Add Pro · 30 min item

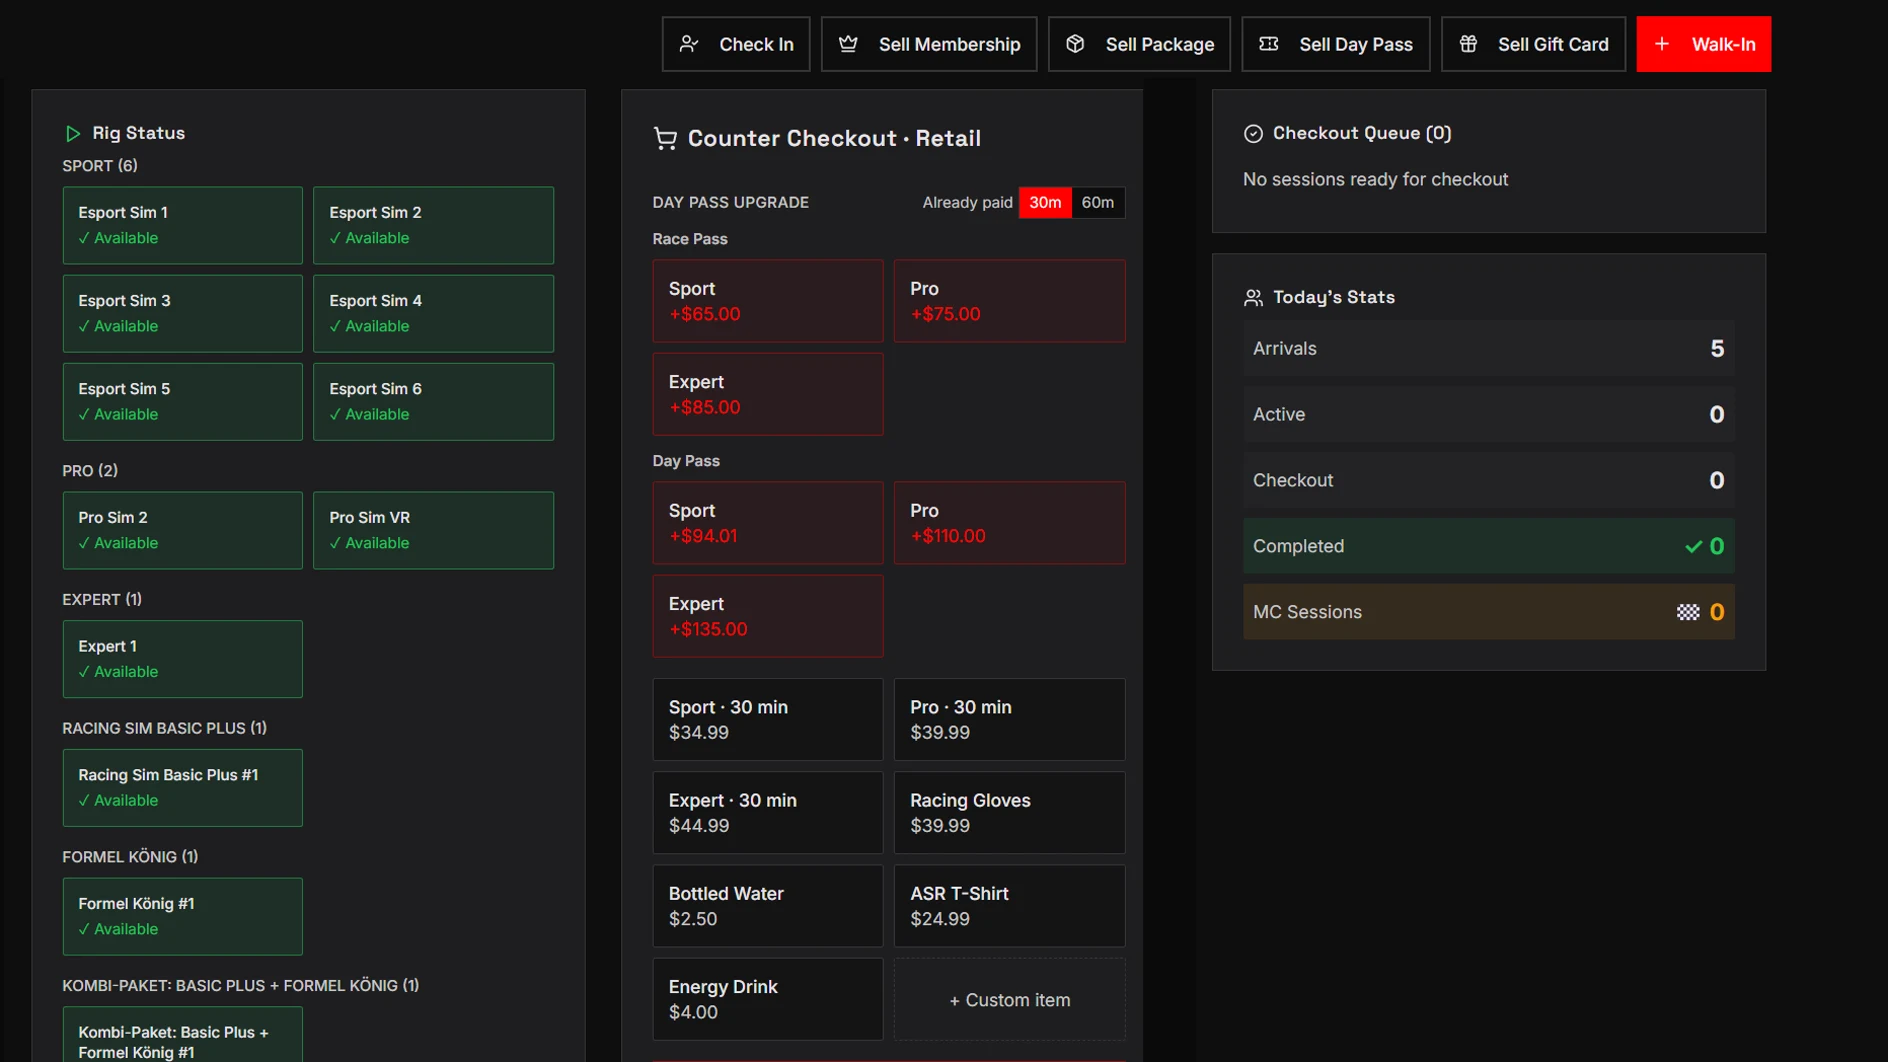pyautogui.click(x=1009, y=720)
